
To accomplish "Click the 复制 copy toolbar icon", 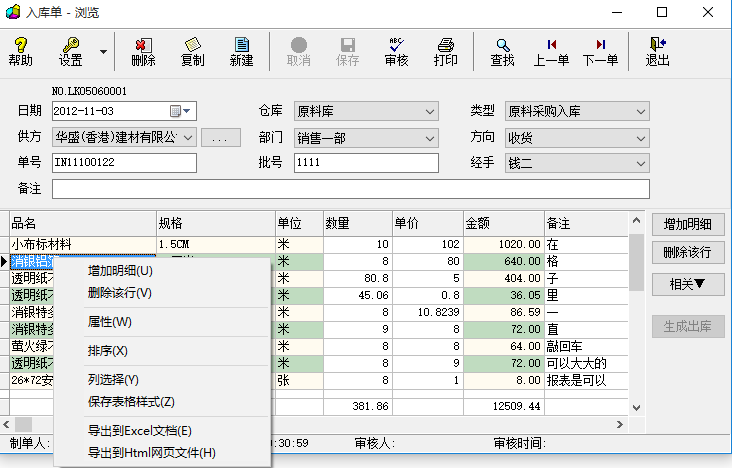I will 193,51.
